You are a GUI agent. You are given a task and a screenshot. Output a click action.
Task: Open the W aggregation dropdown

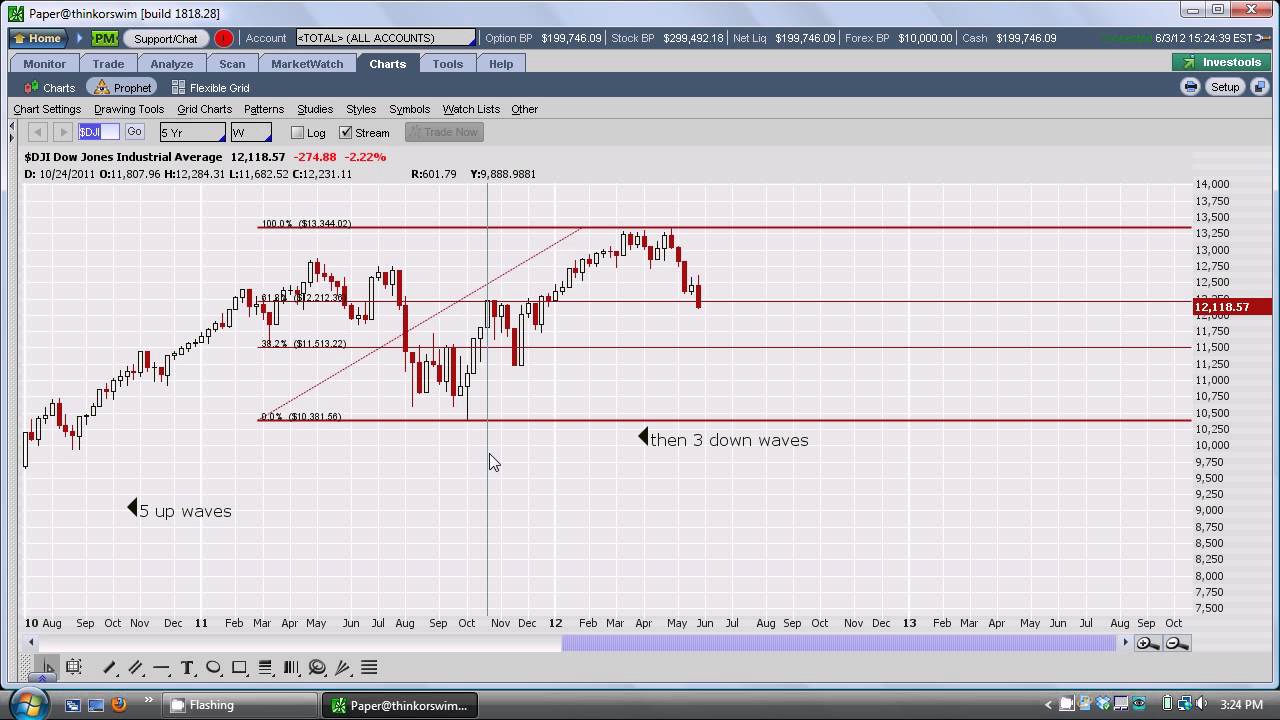pyautogui.click(x=251, y=132)
